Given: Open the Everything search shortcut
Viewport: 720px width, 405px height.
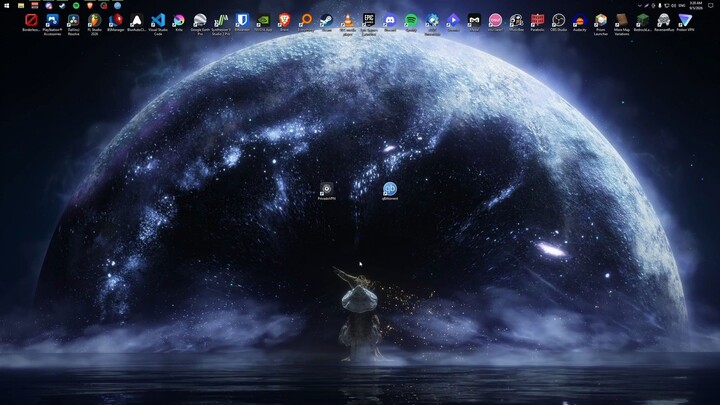Looking at the screenshot, I should pos(306,22).
